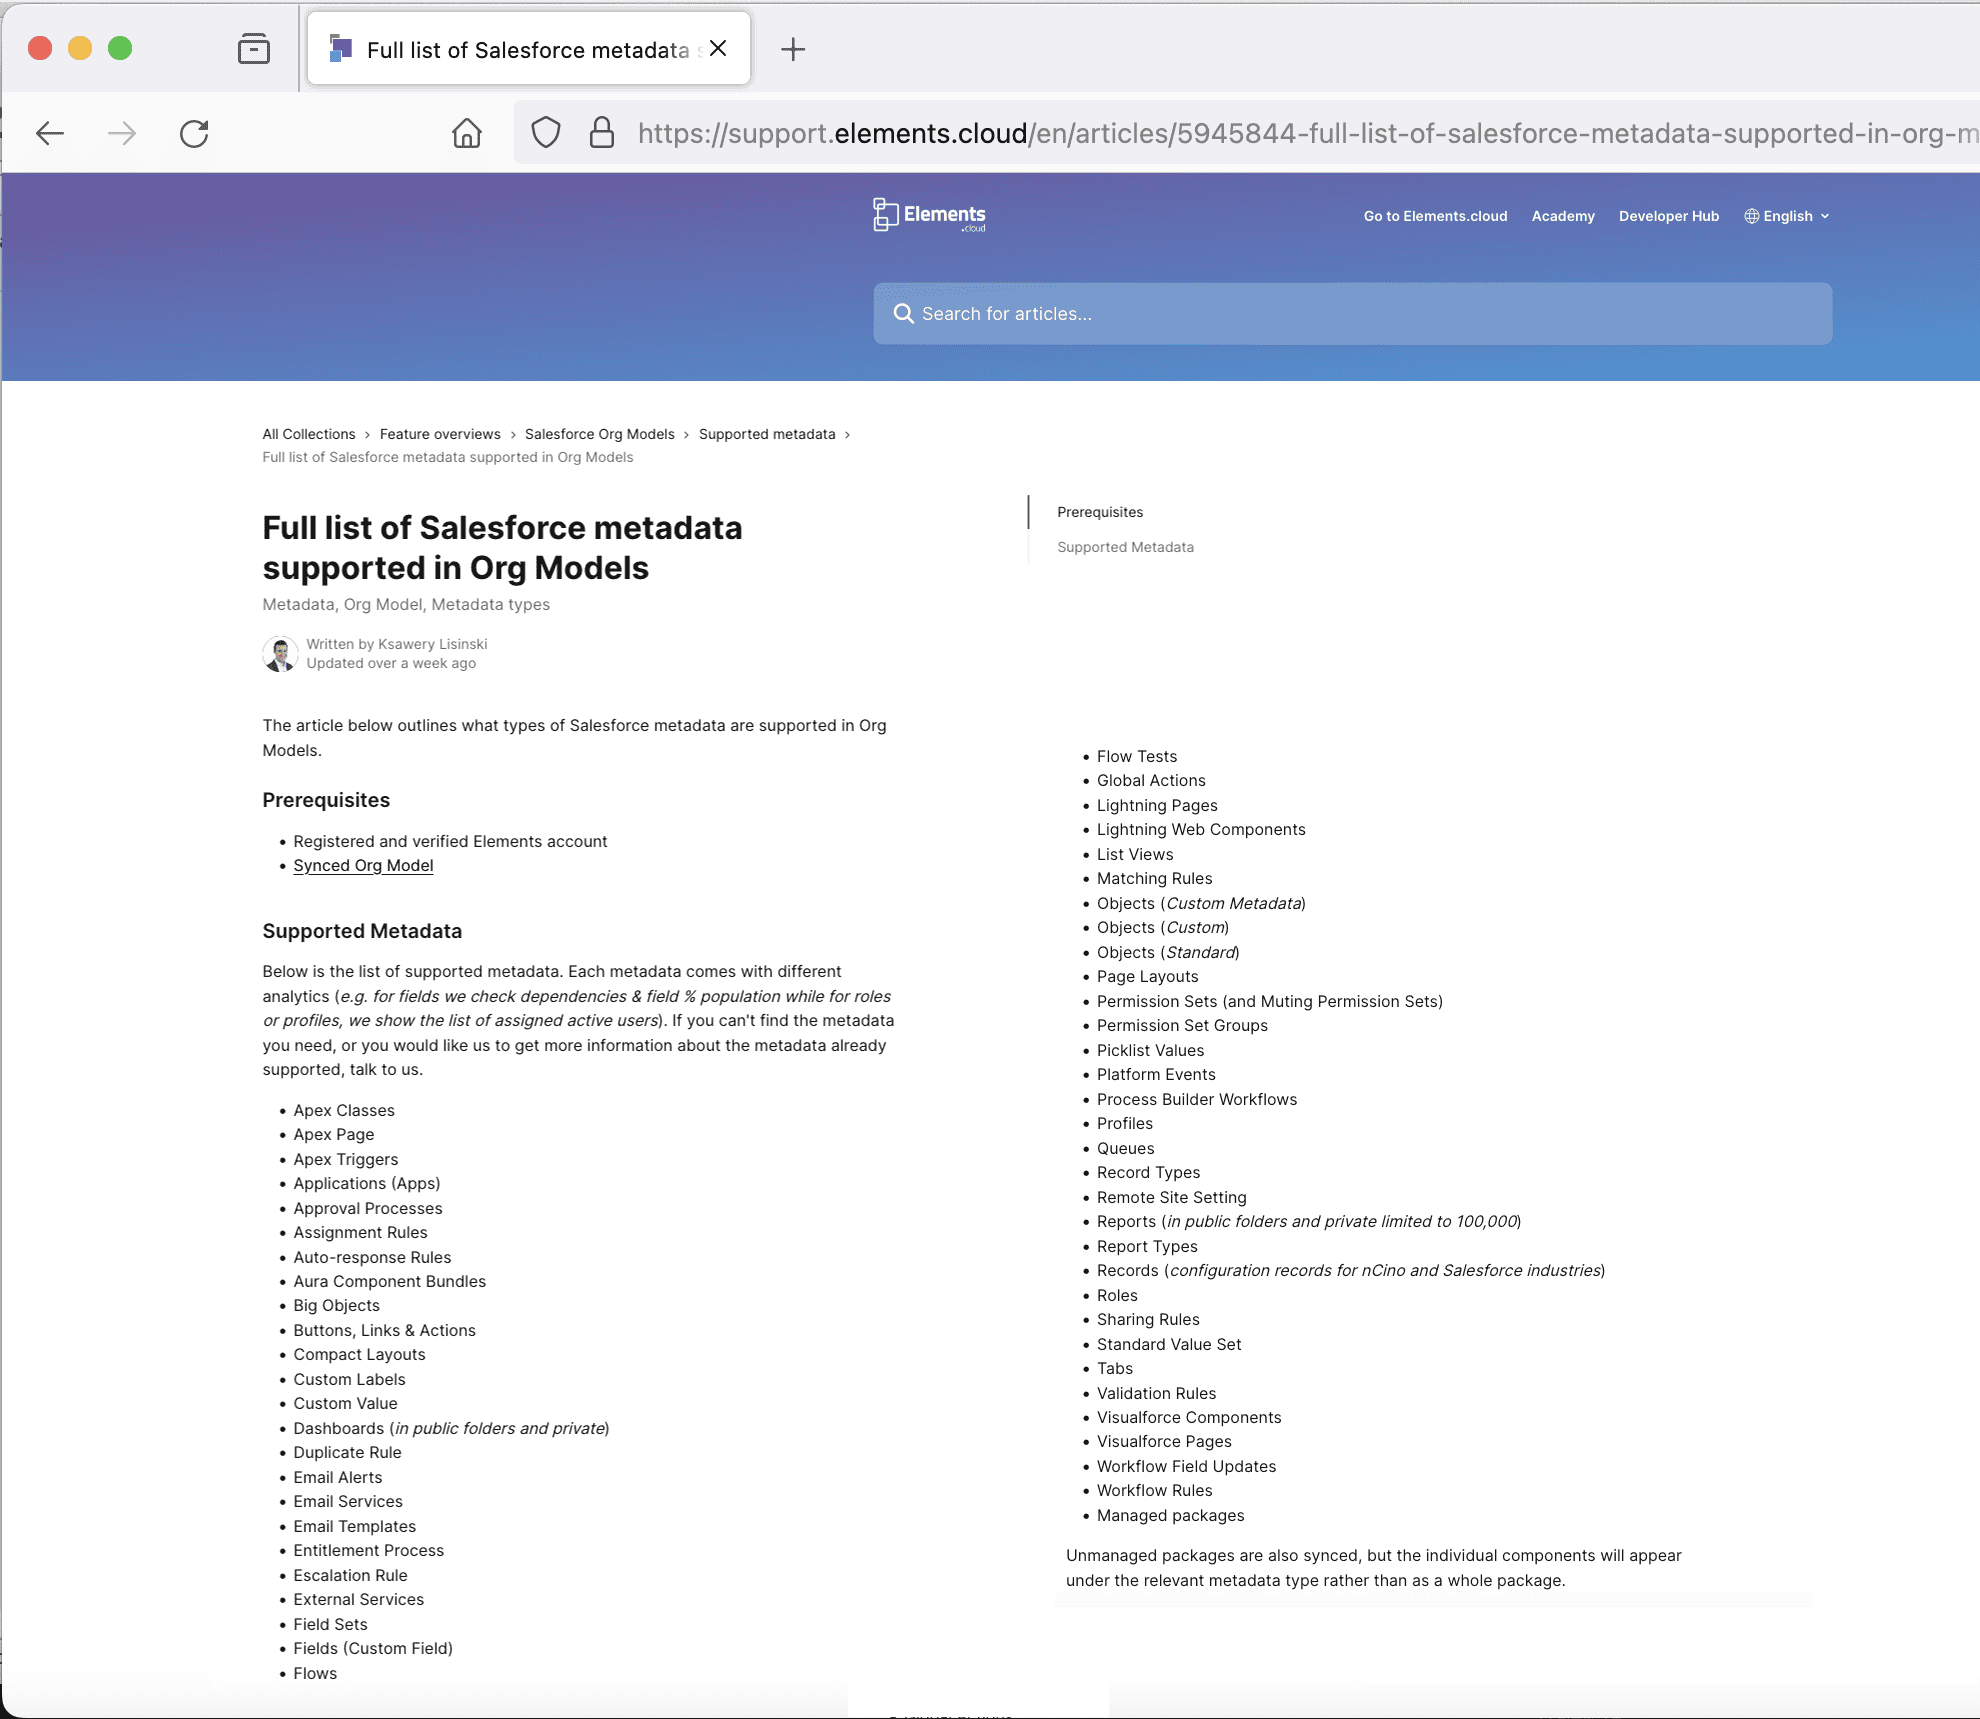This screenshot has width=1980, height=1719.
Task: Click the article title heading
Action: point(502,547)
